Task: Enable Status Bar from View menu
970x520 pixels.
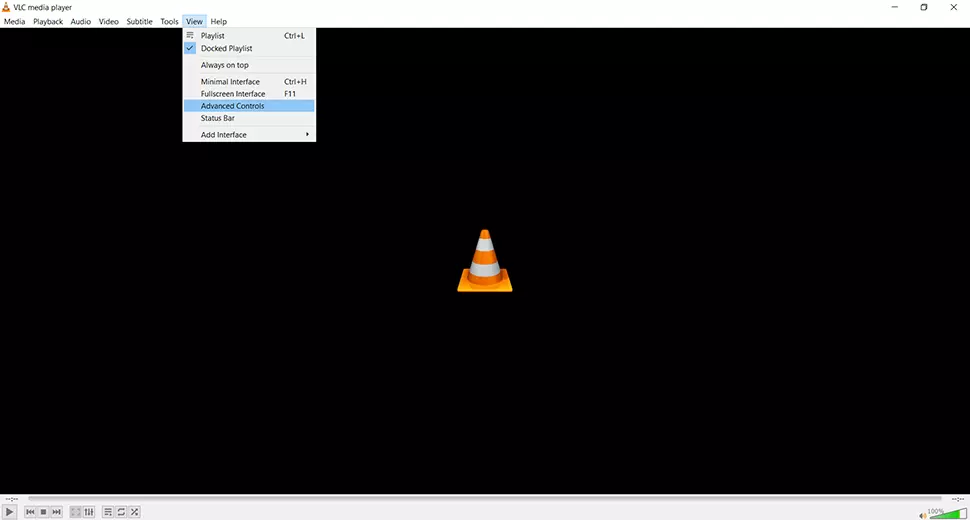Action: (218, 118)
